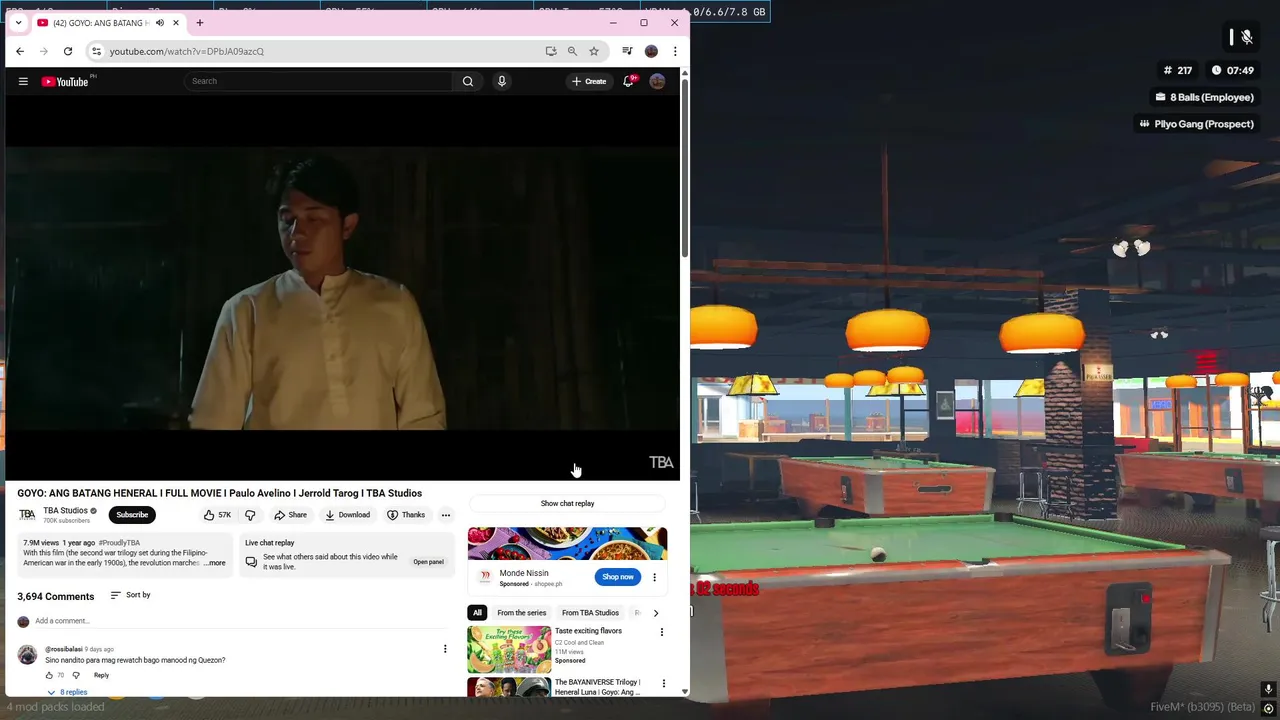Open Chrome media controls icon

pyautogui.click(x=627, y=51)
